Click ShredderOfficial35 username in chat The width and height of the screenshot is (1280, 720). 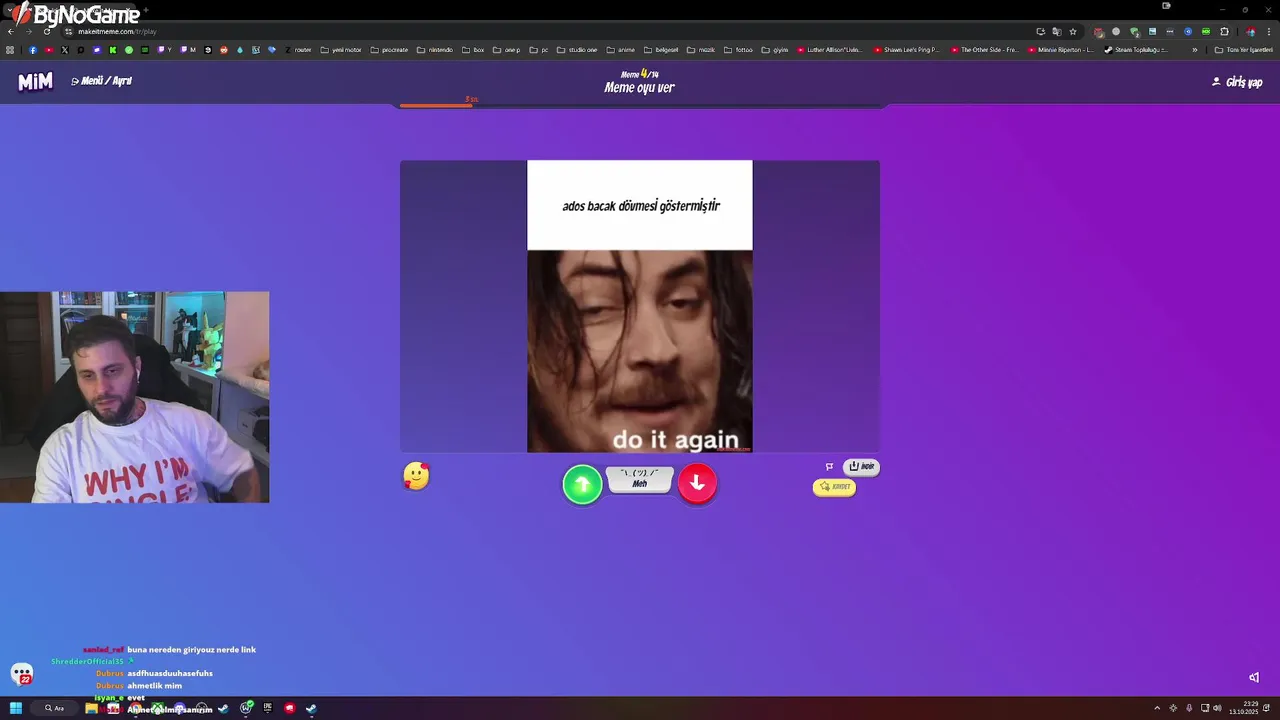(x=87, y=662)
